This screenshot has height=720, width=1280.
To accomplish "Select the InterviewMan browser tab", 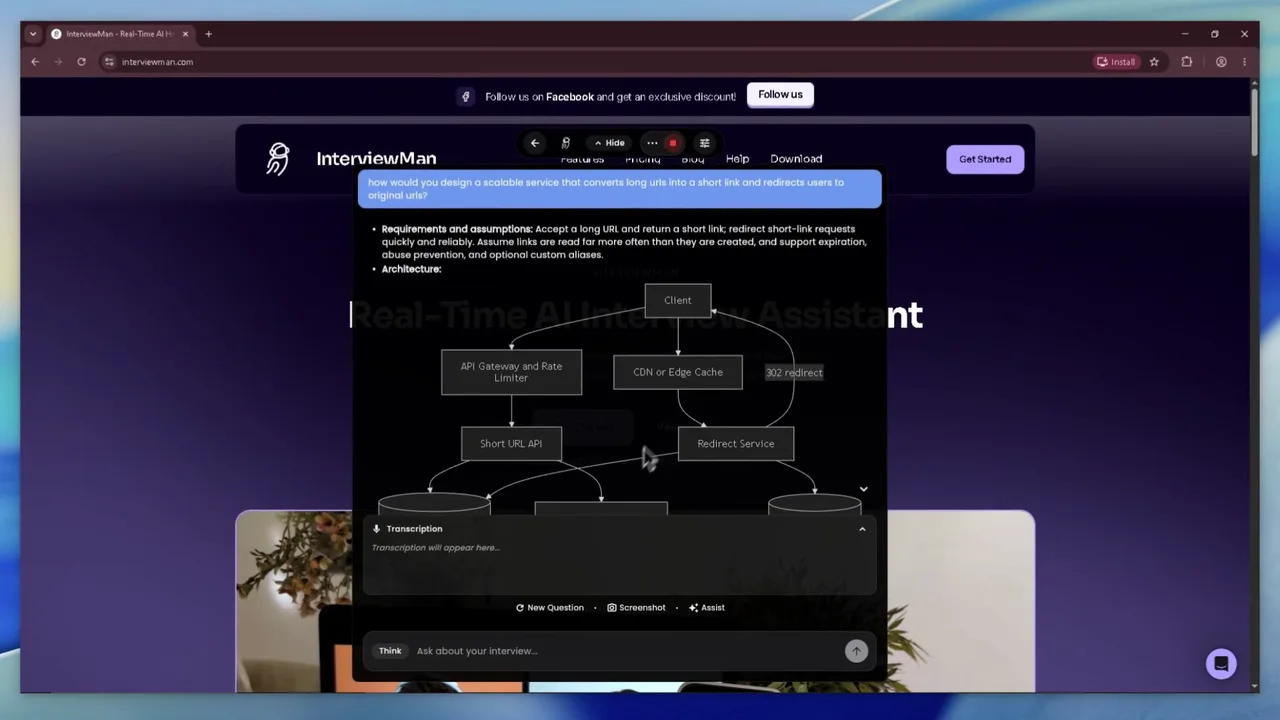I will (x=118, y=34).
